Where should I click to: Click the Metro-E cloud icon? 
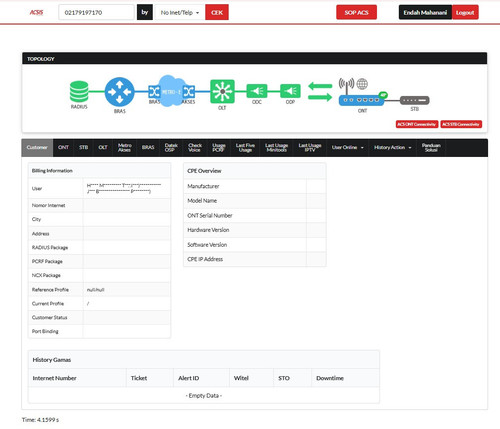pos(171,91)
